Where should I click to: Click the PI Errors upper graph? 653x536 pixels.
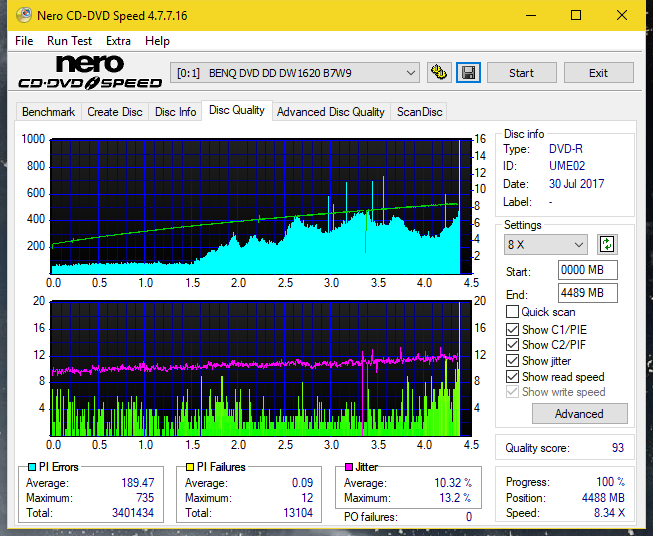coord(261,207)
